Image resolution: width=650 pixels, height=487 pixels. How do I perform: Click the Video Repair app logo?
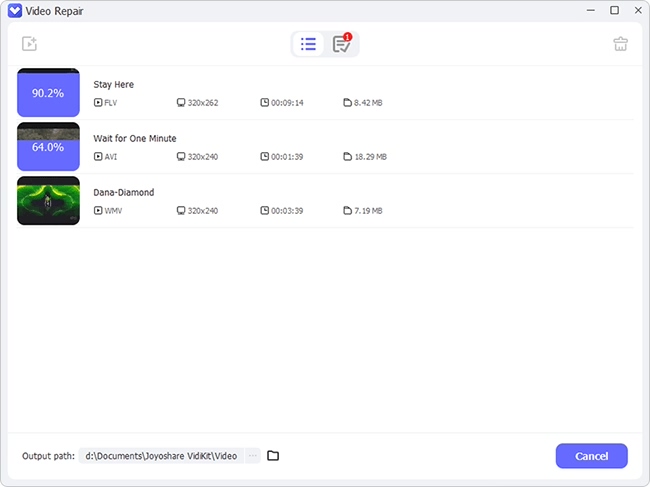pyautogui.click(x=15, y=11)
